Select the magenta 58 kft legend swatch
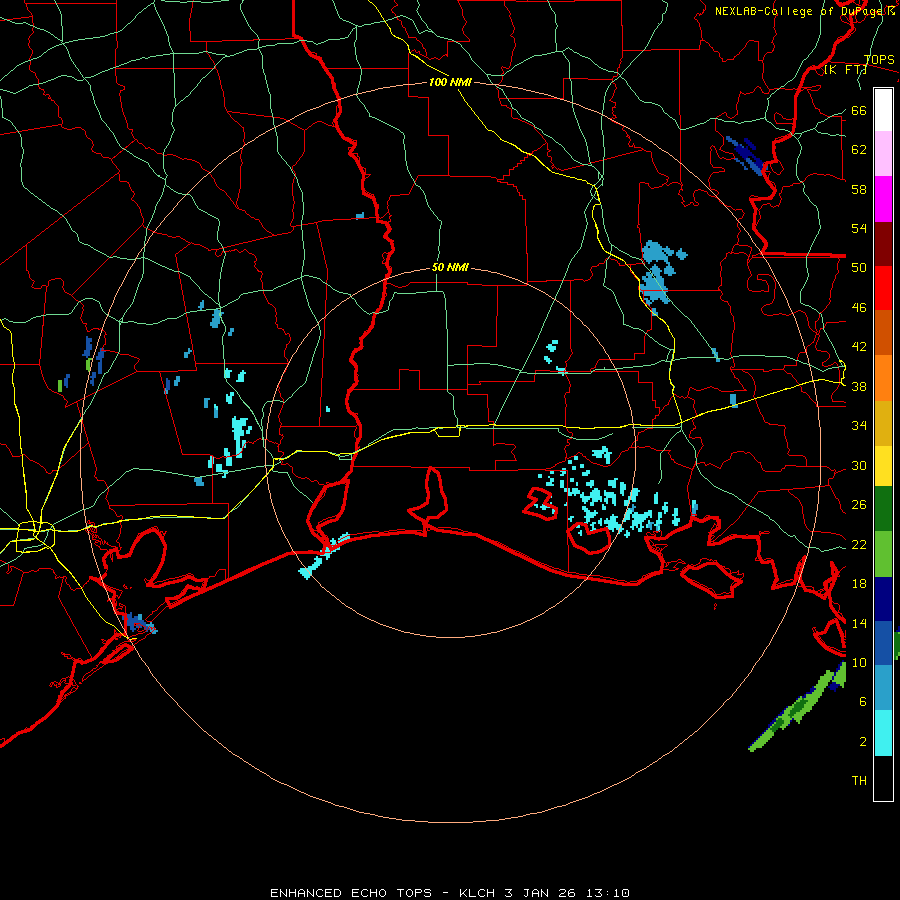The width and height of the screenshot is (900, 900). pos(883,199)
